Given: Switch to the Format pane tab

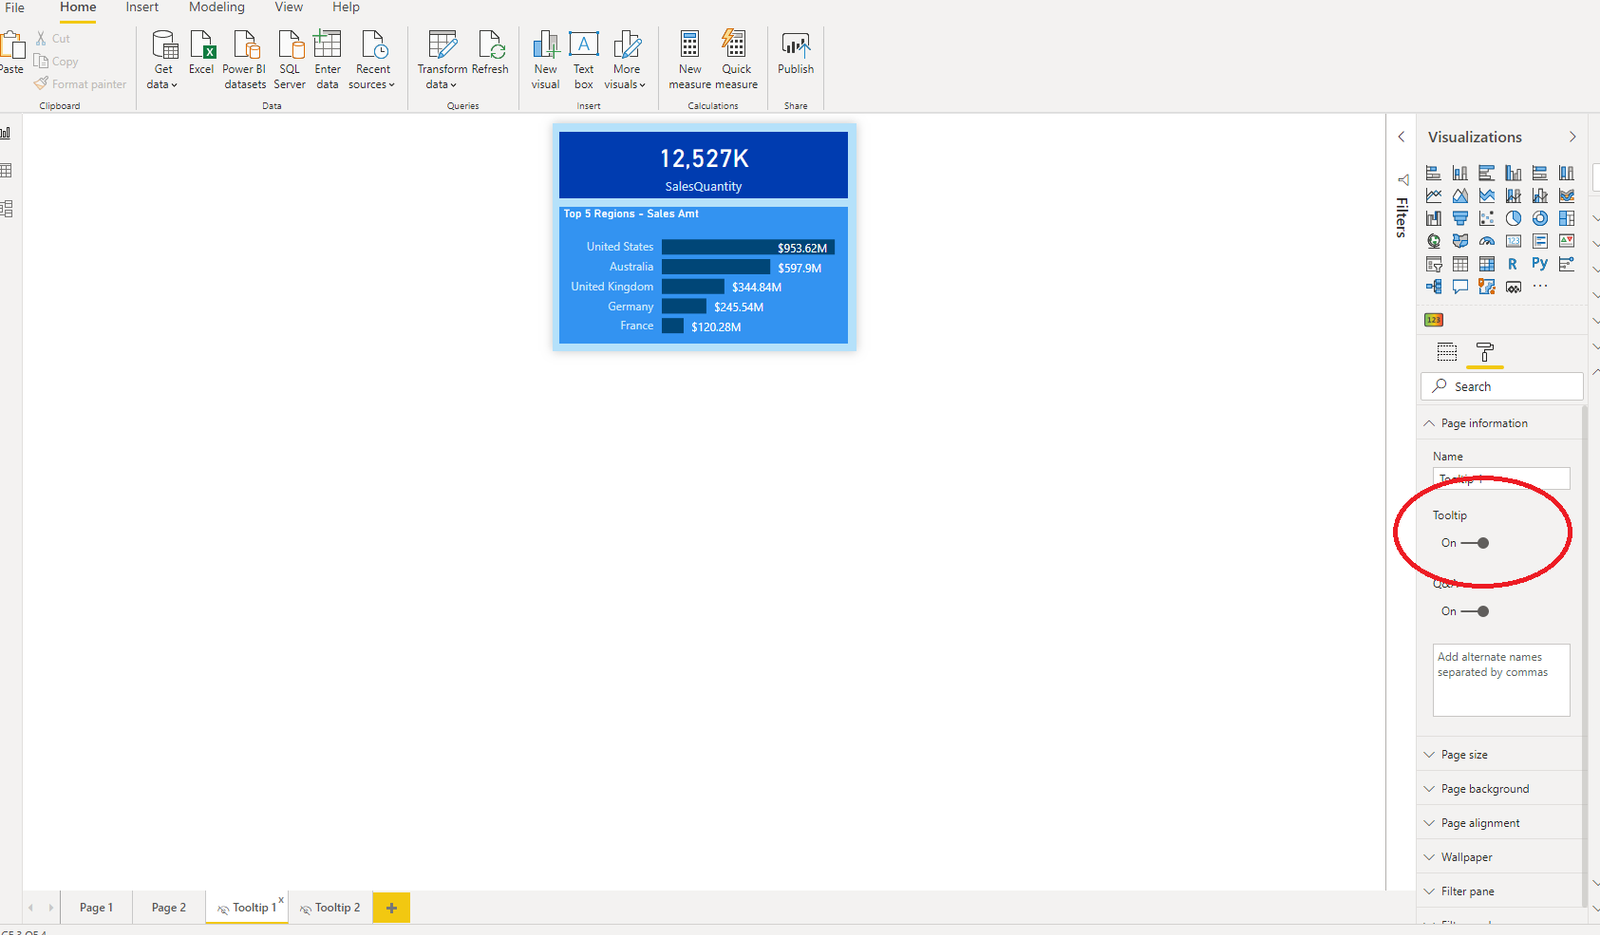Looking at the screenshot, I should (1486, 353).
